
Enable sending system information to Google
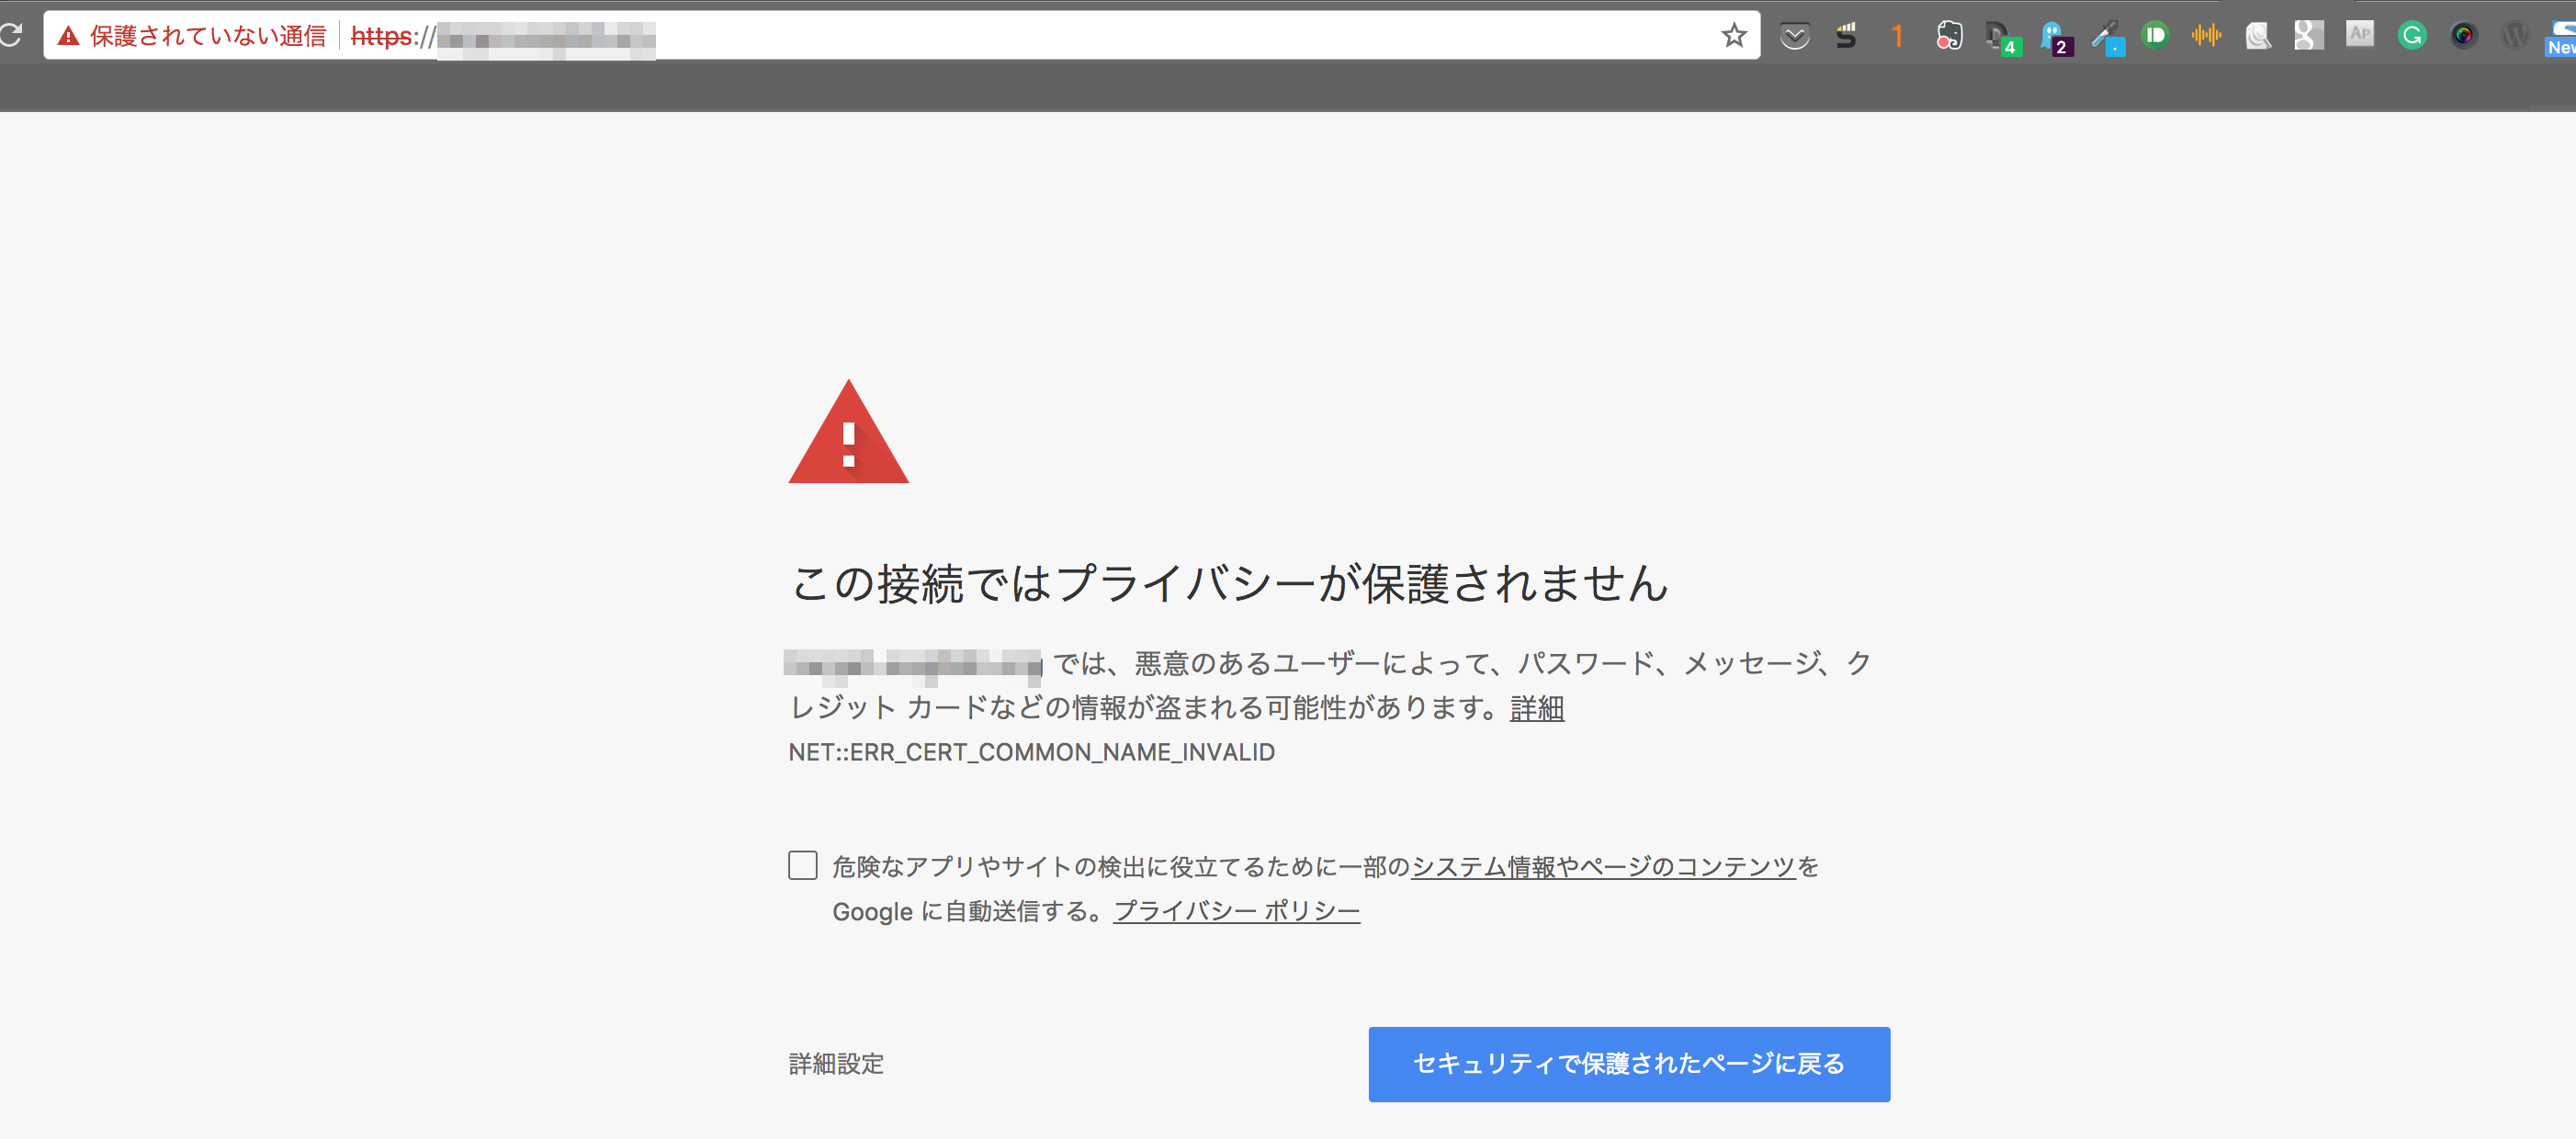click(x=803, y=866)
